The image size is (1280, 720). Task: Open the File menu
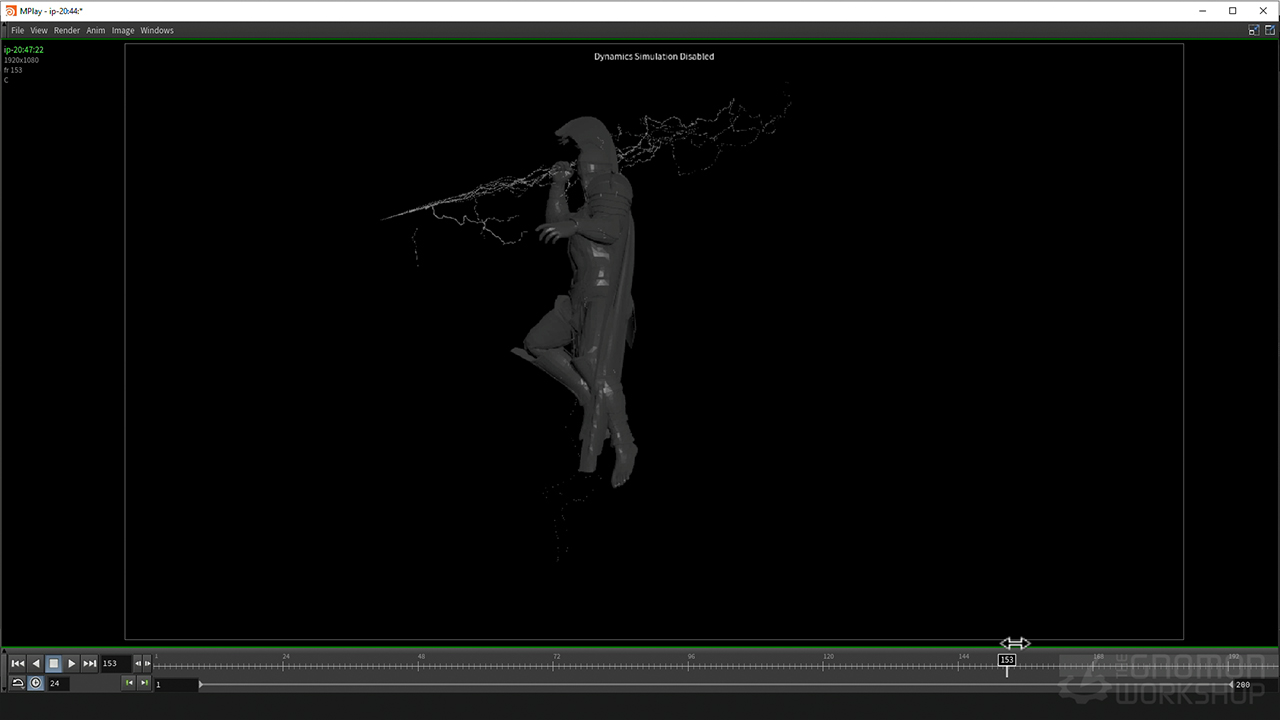click(x=17, y=30)
